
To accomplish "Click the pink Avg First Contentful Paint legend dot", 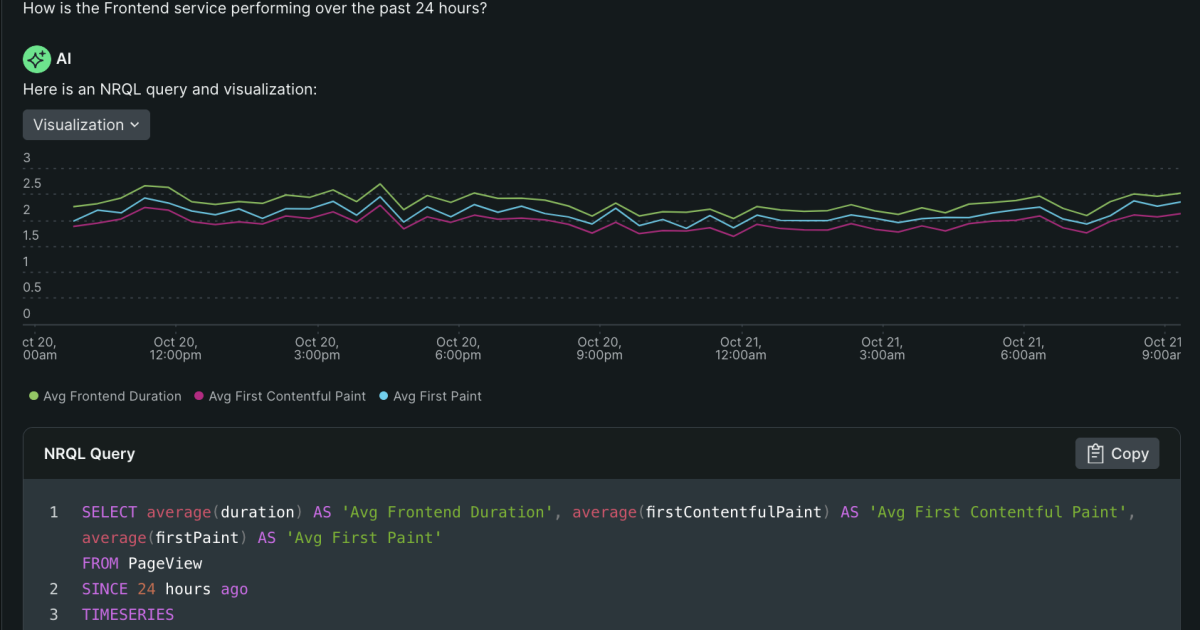I will [200, 396].
